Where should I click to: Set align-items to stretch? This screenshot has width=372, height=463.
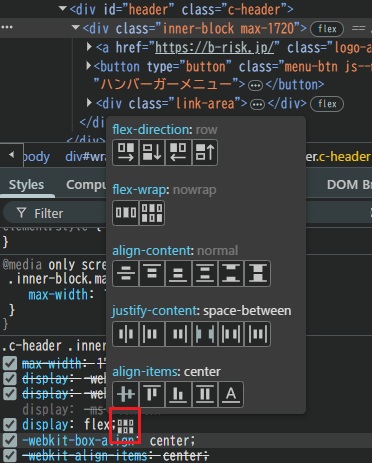(205, 395)
